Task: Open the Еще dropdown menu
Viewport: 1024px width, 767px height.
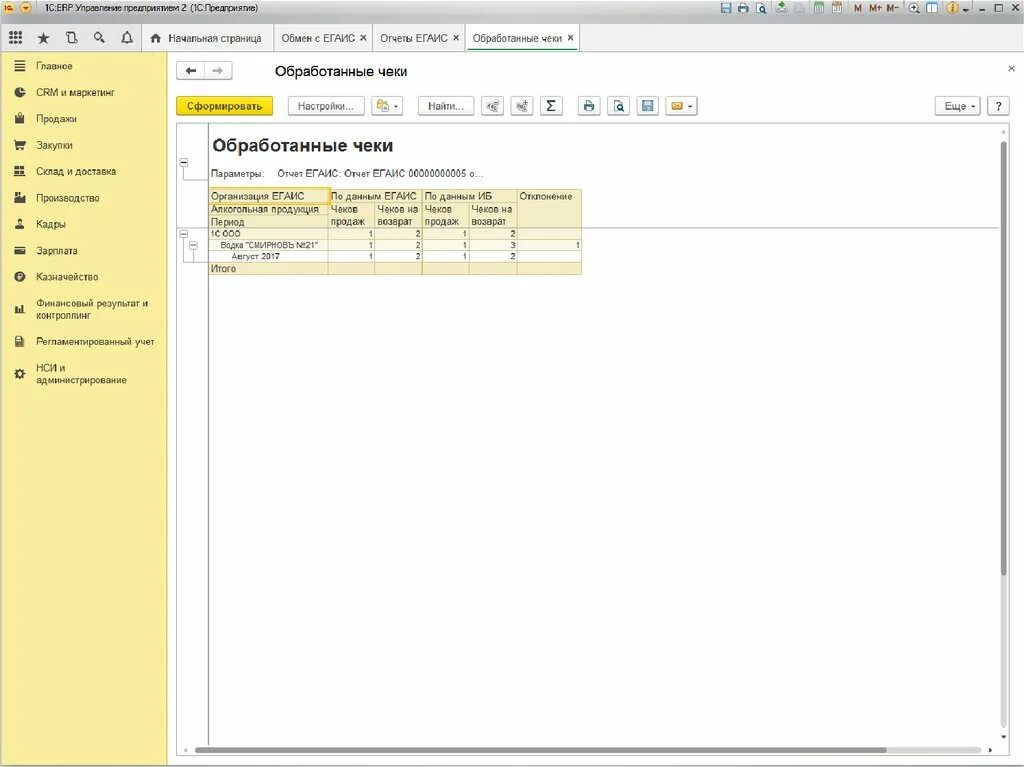Action: (x=958, y=106)
